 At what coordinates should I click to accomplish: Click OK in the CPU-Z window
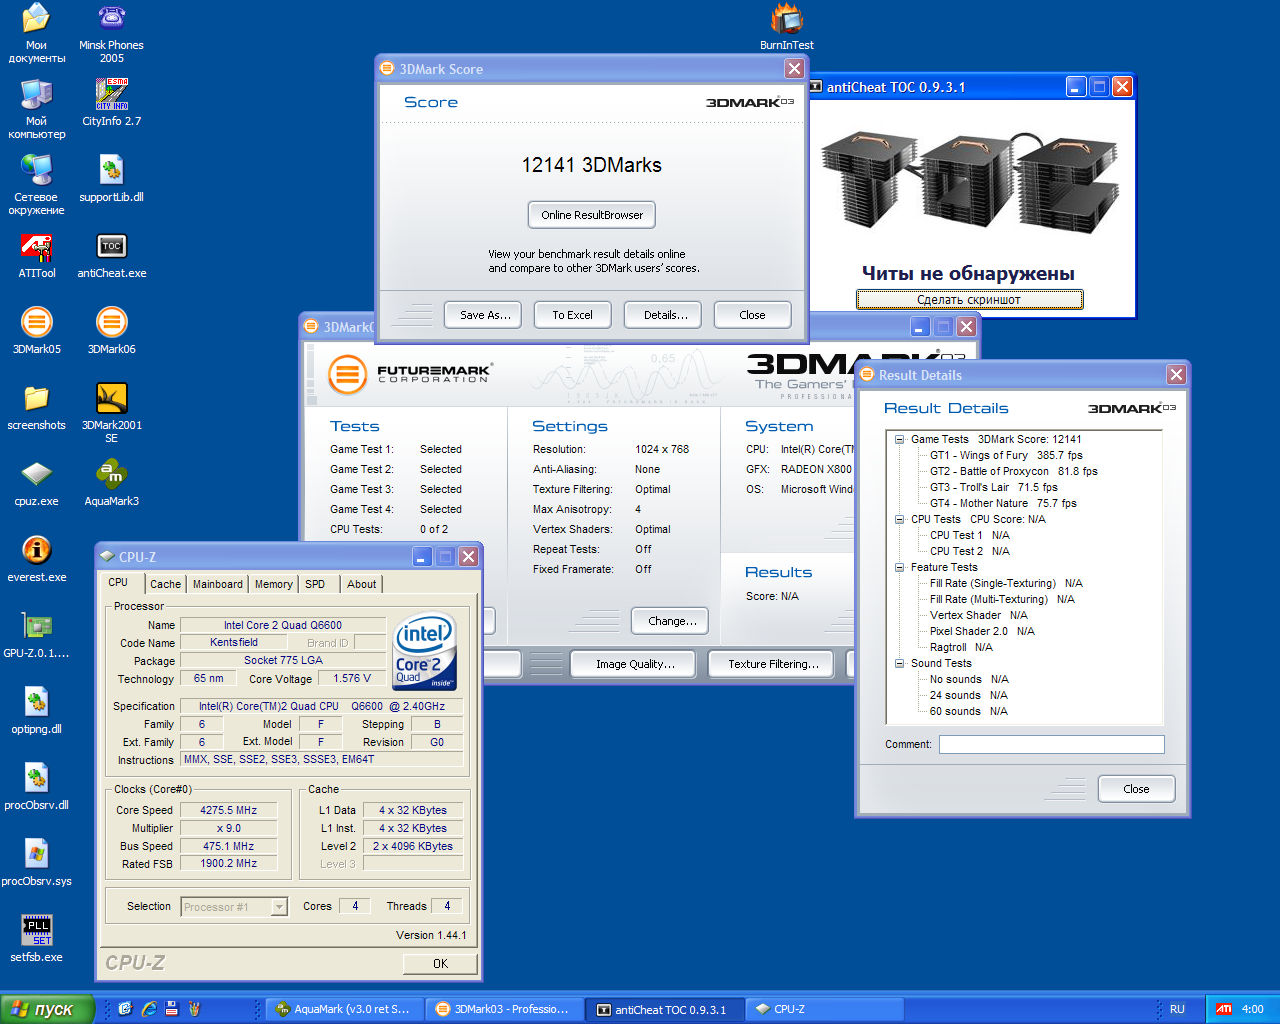440,964
